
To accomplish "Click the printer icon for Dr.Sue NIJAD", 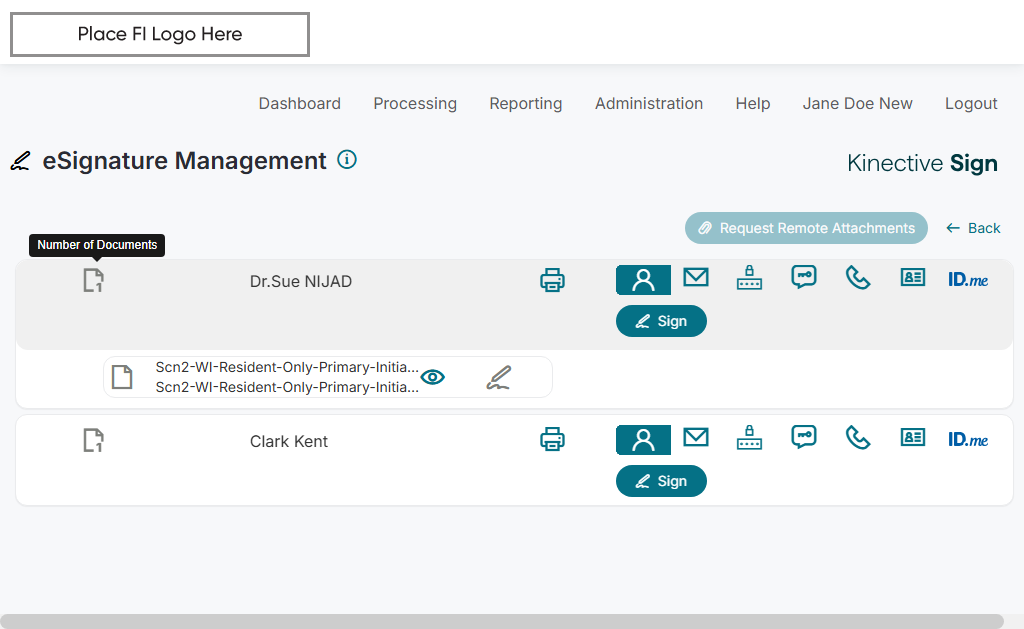I will point(552,280).
